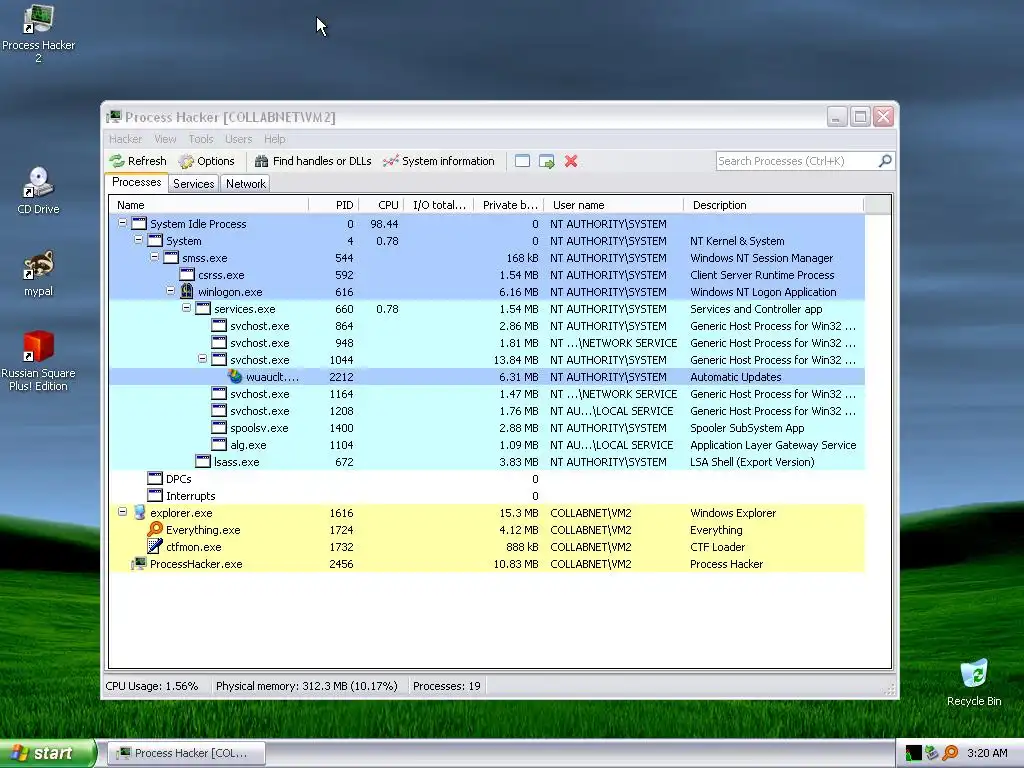Select the DPCs row

pos(487,478)
